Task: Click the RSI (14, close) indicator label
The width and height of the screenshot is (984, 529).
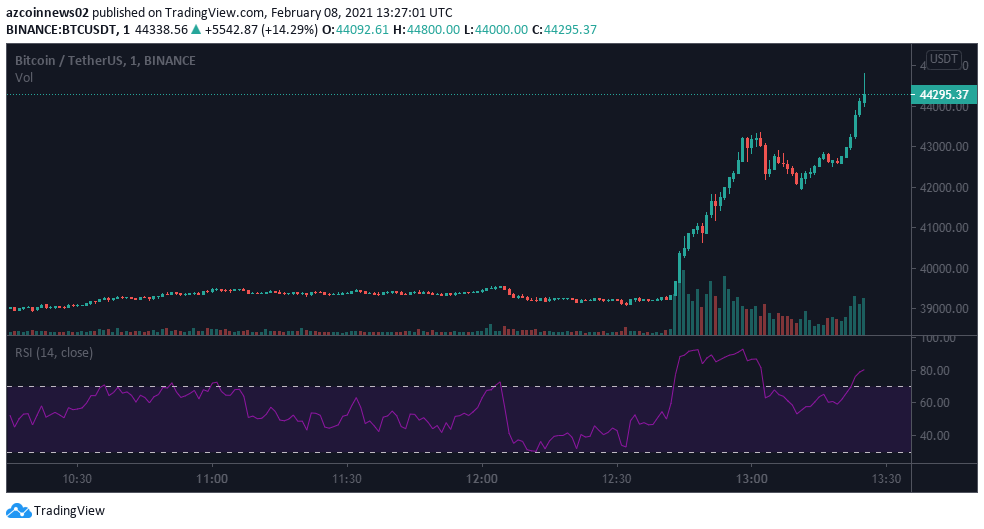Action: point(54,353)
